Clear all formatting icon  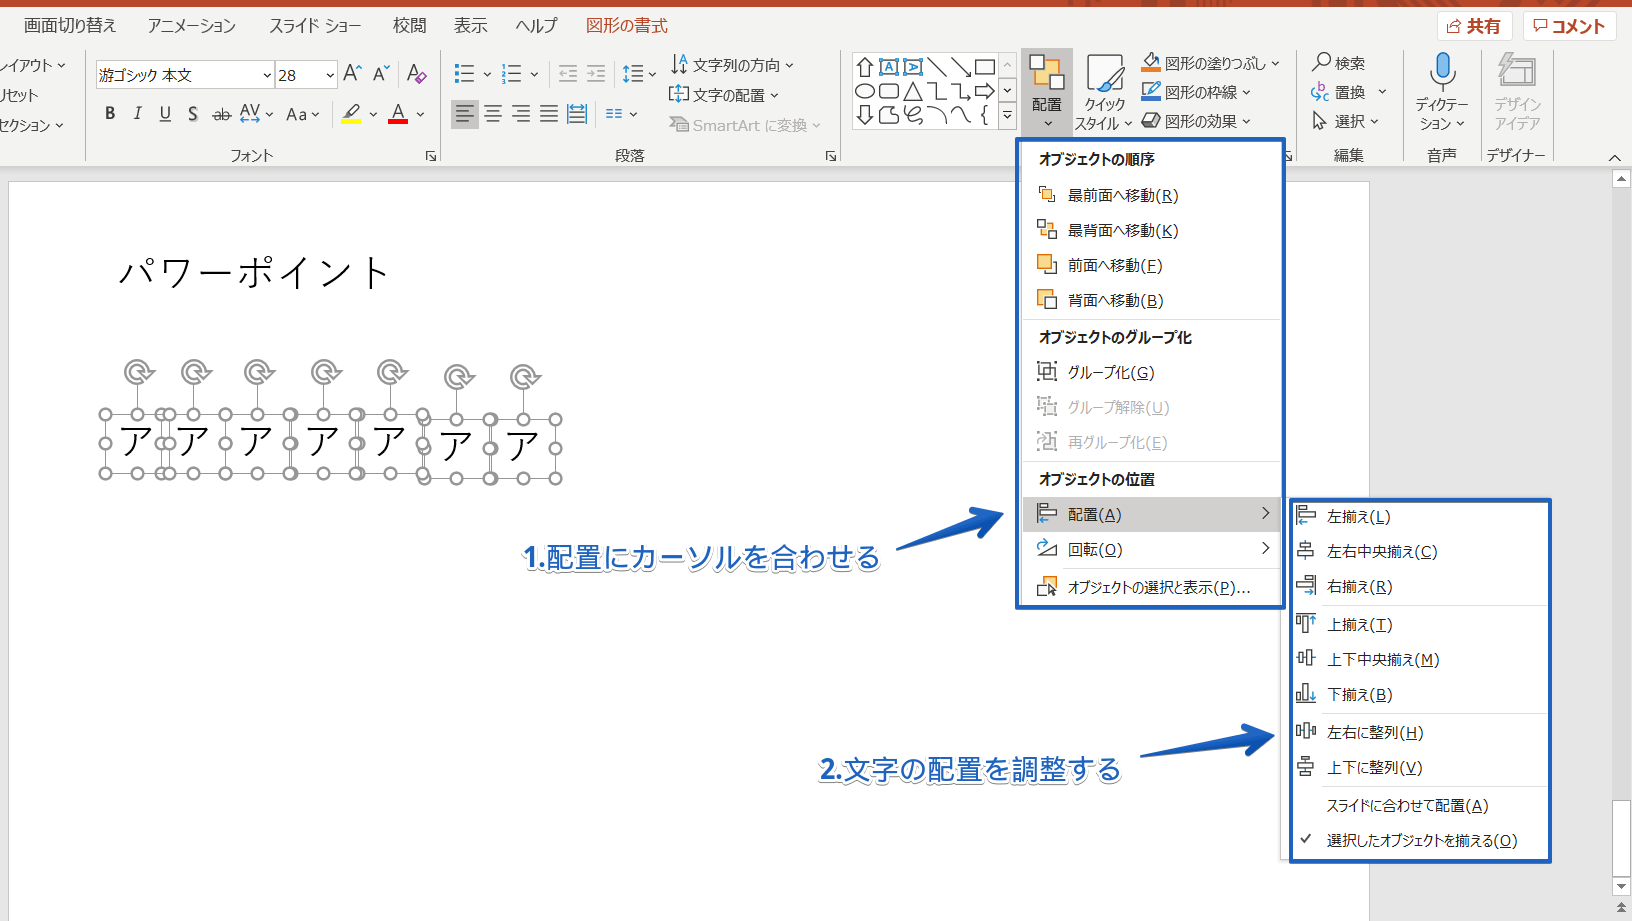[x=417, y=74]
